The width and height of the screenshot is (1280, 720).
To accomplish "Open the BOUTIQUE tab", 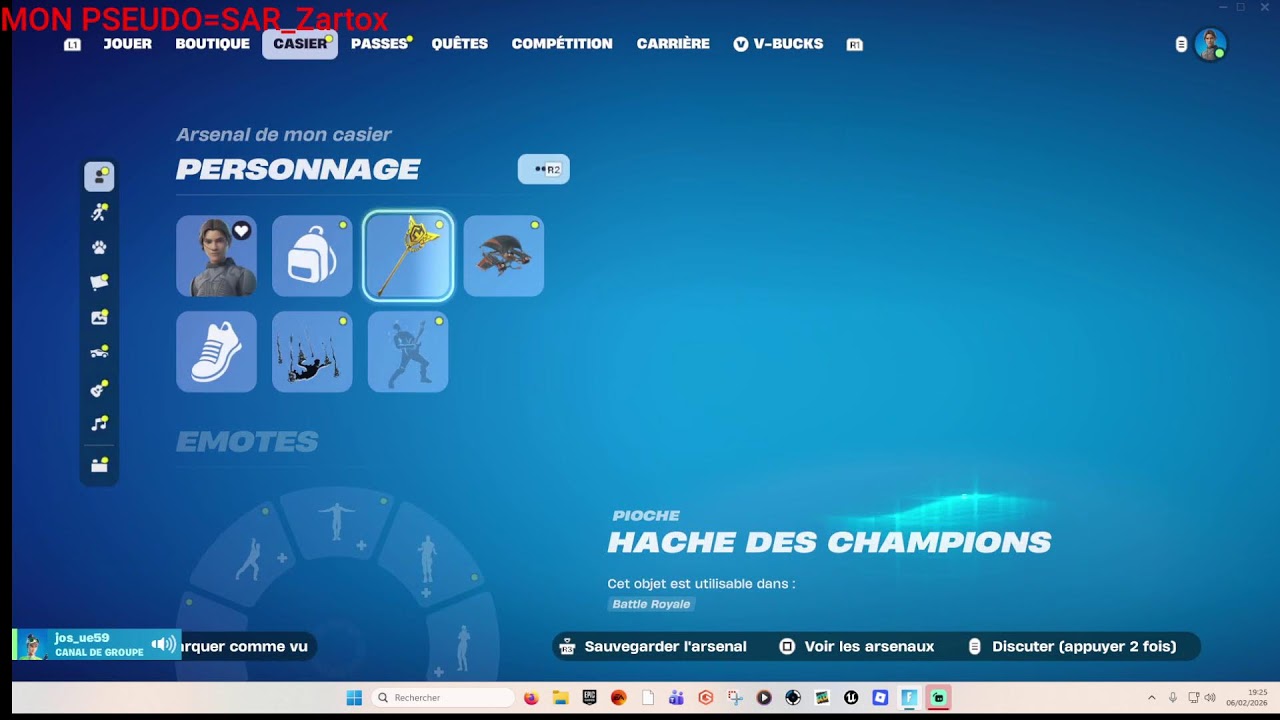I will 213,44.
